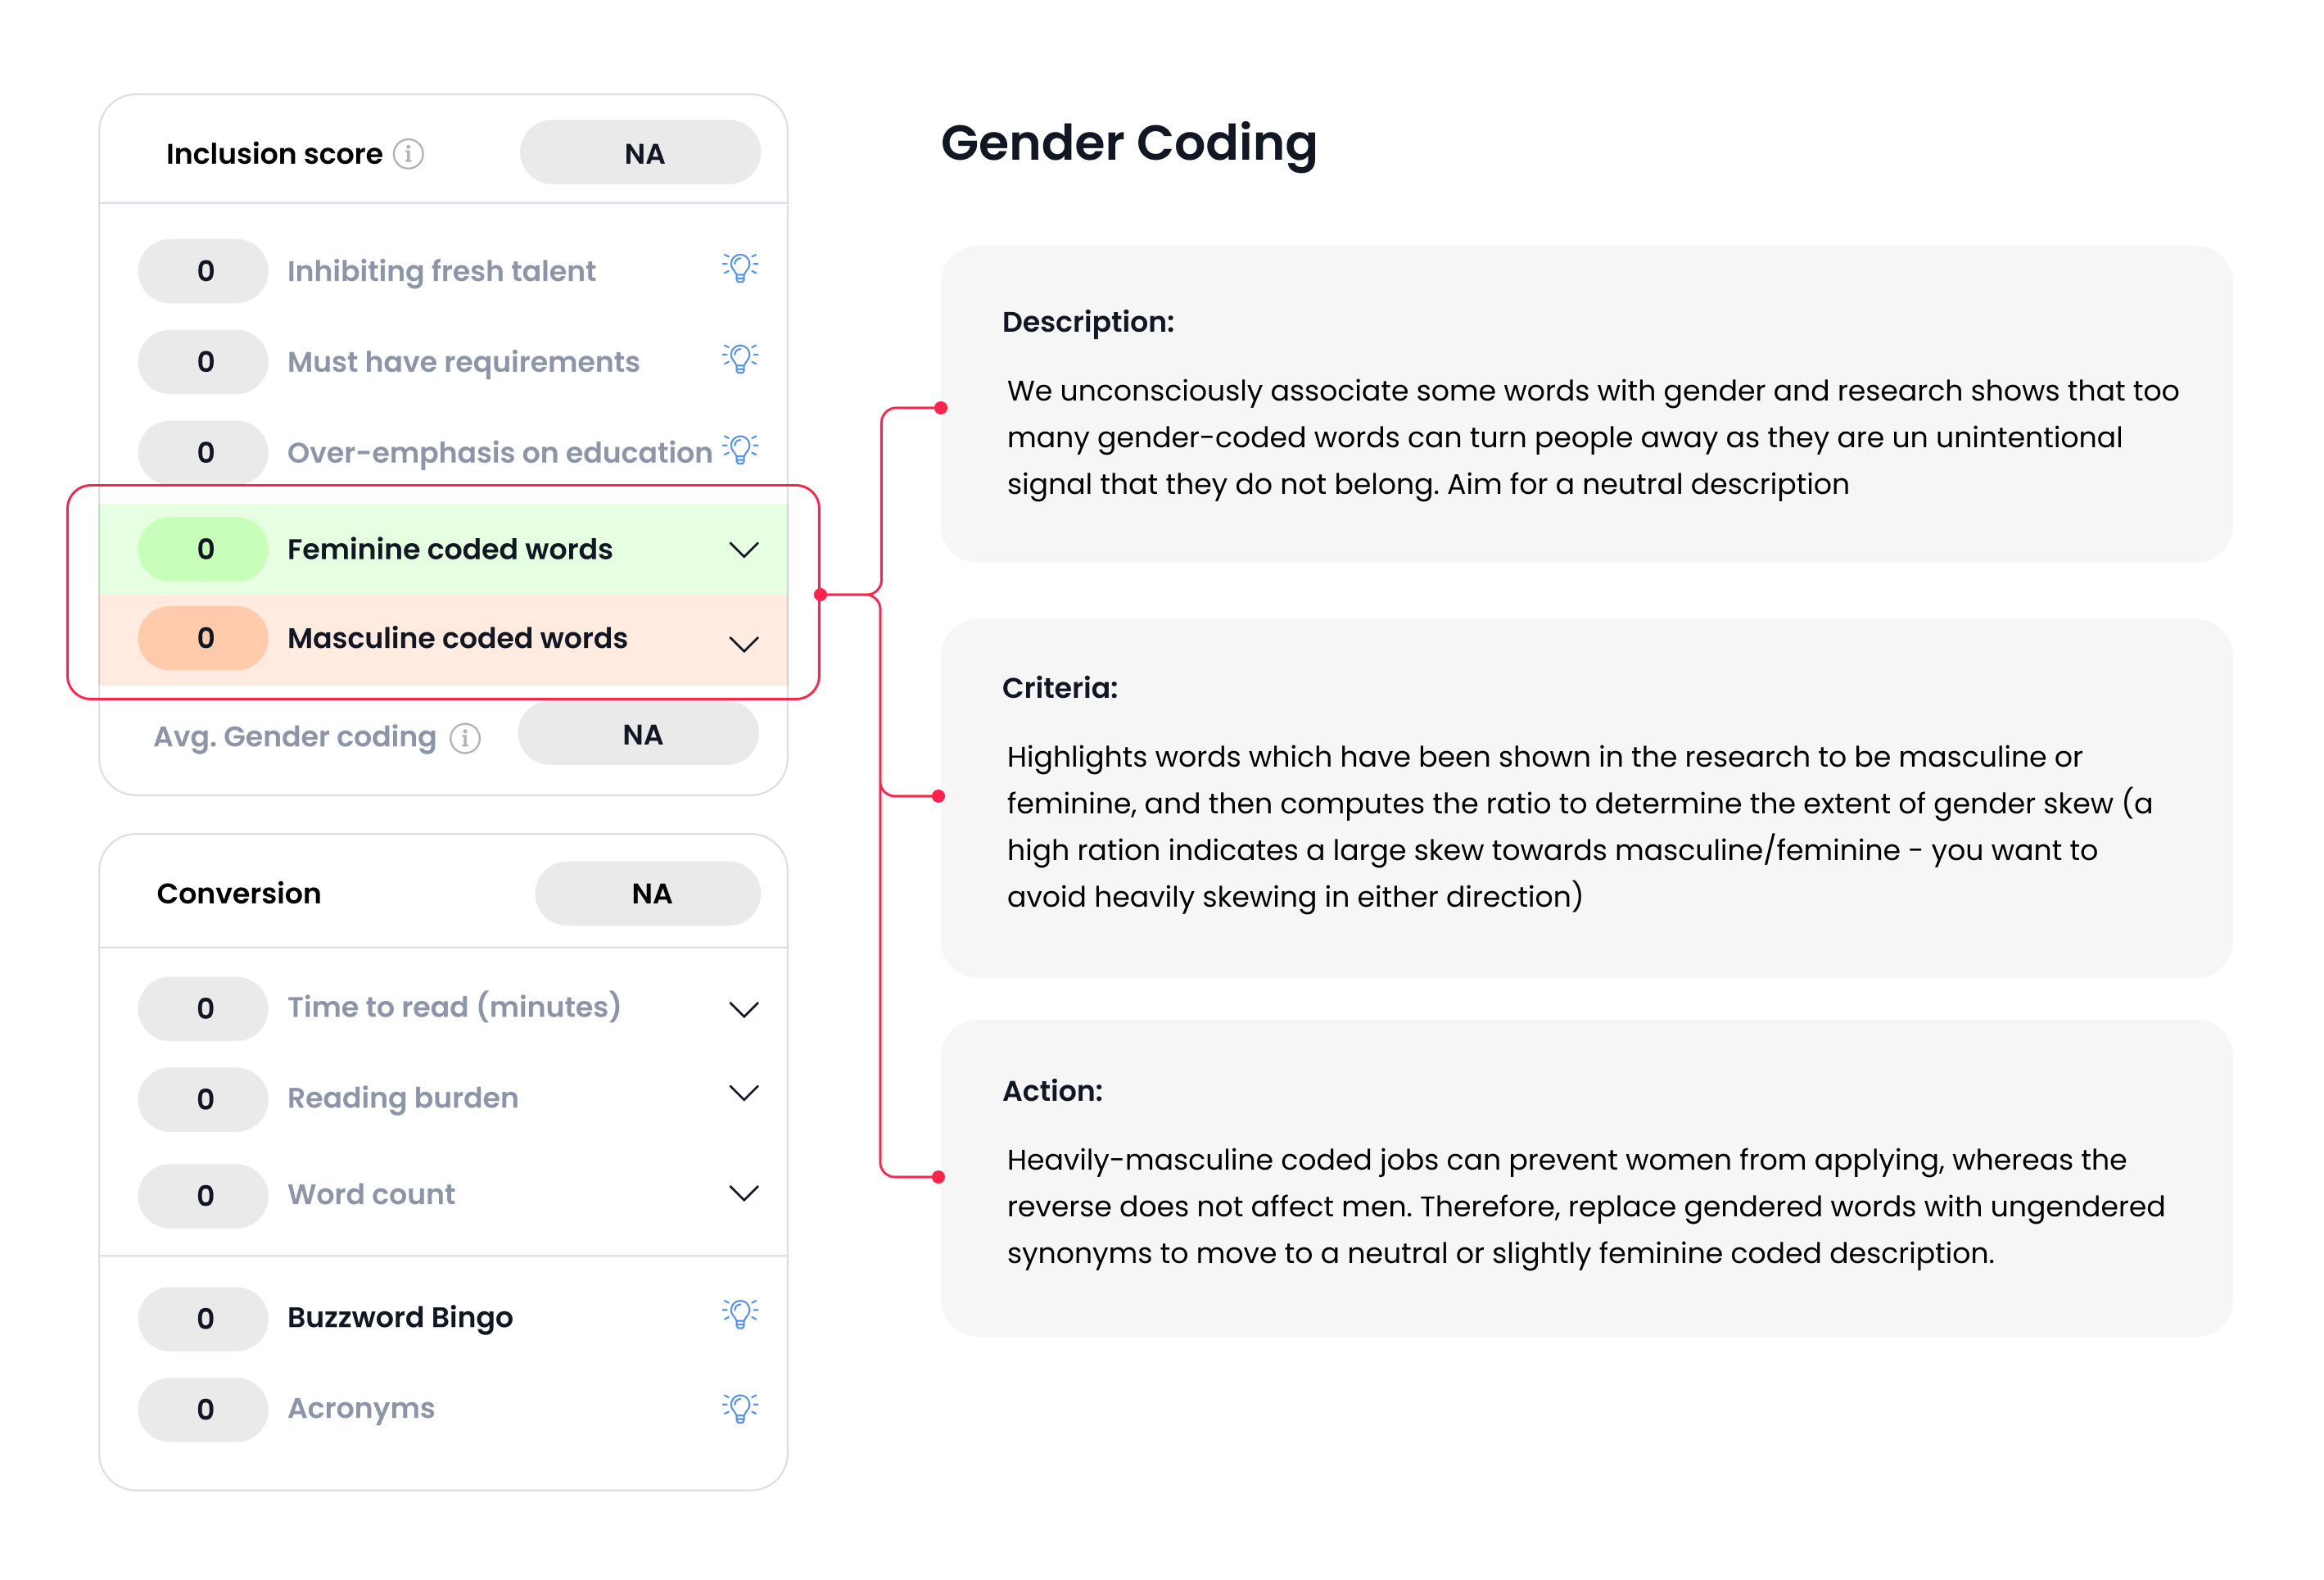Screen dimensions: 2324x1580
Task: Open lightbulb hint for Over-emphasis on education
Action: coord(740,450)
